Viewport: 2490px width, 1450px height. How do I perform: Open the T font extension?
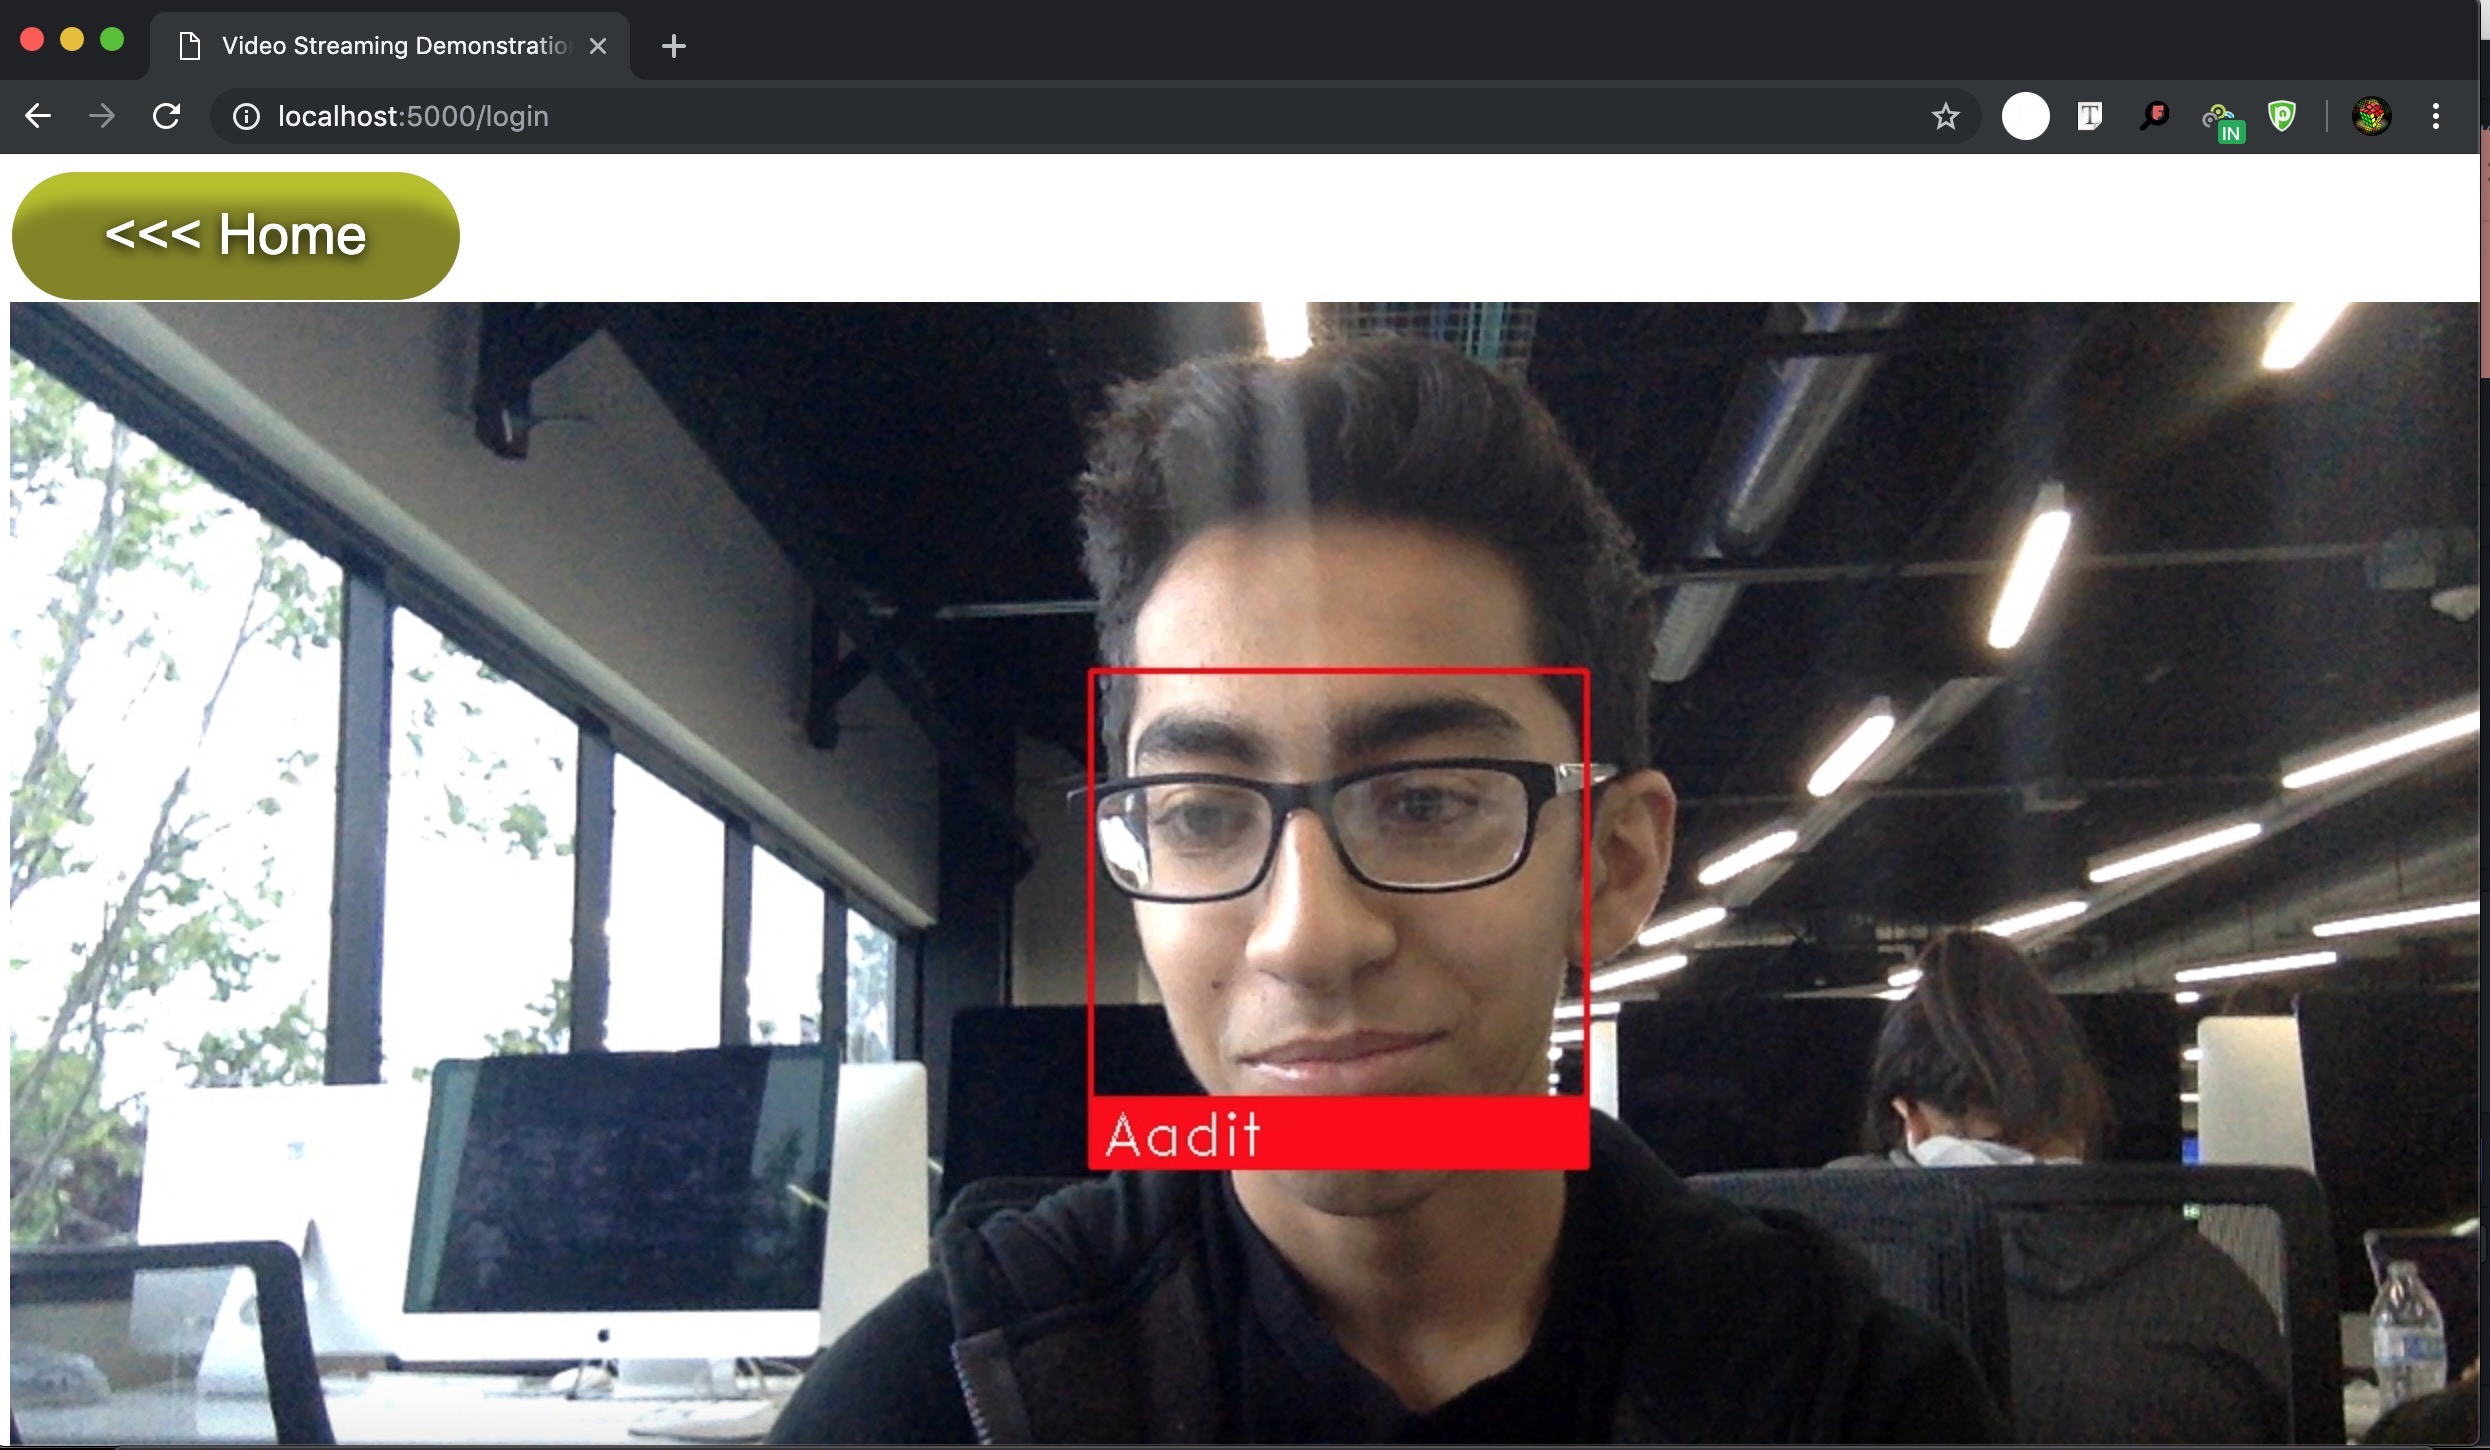point(2089,116)
